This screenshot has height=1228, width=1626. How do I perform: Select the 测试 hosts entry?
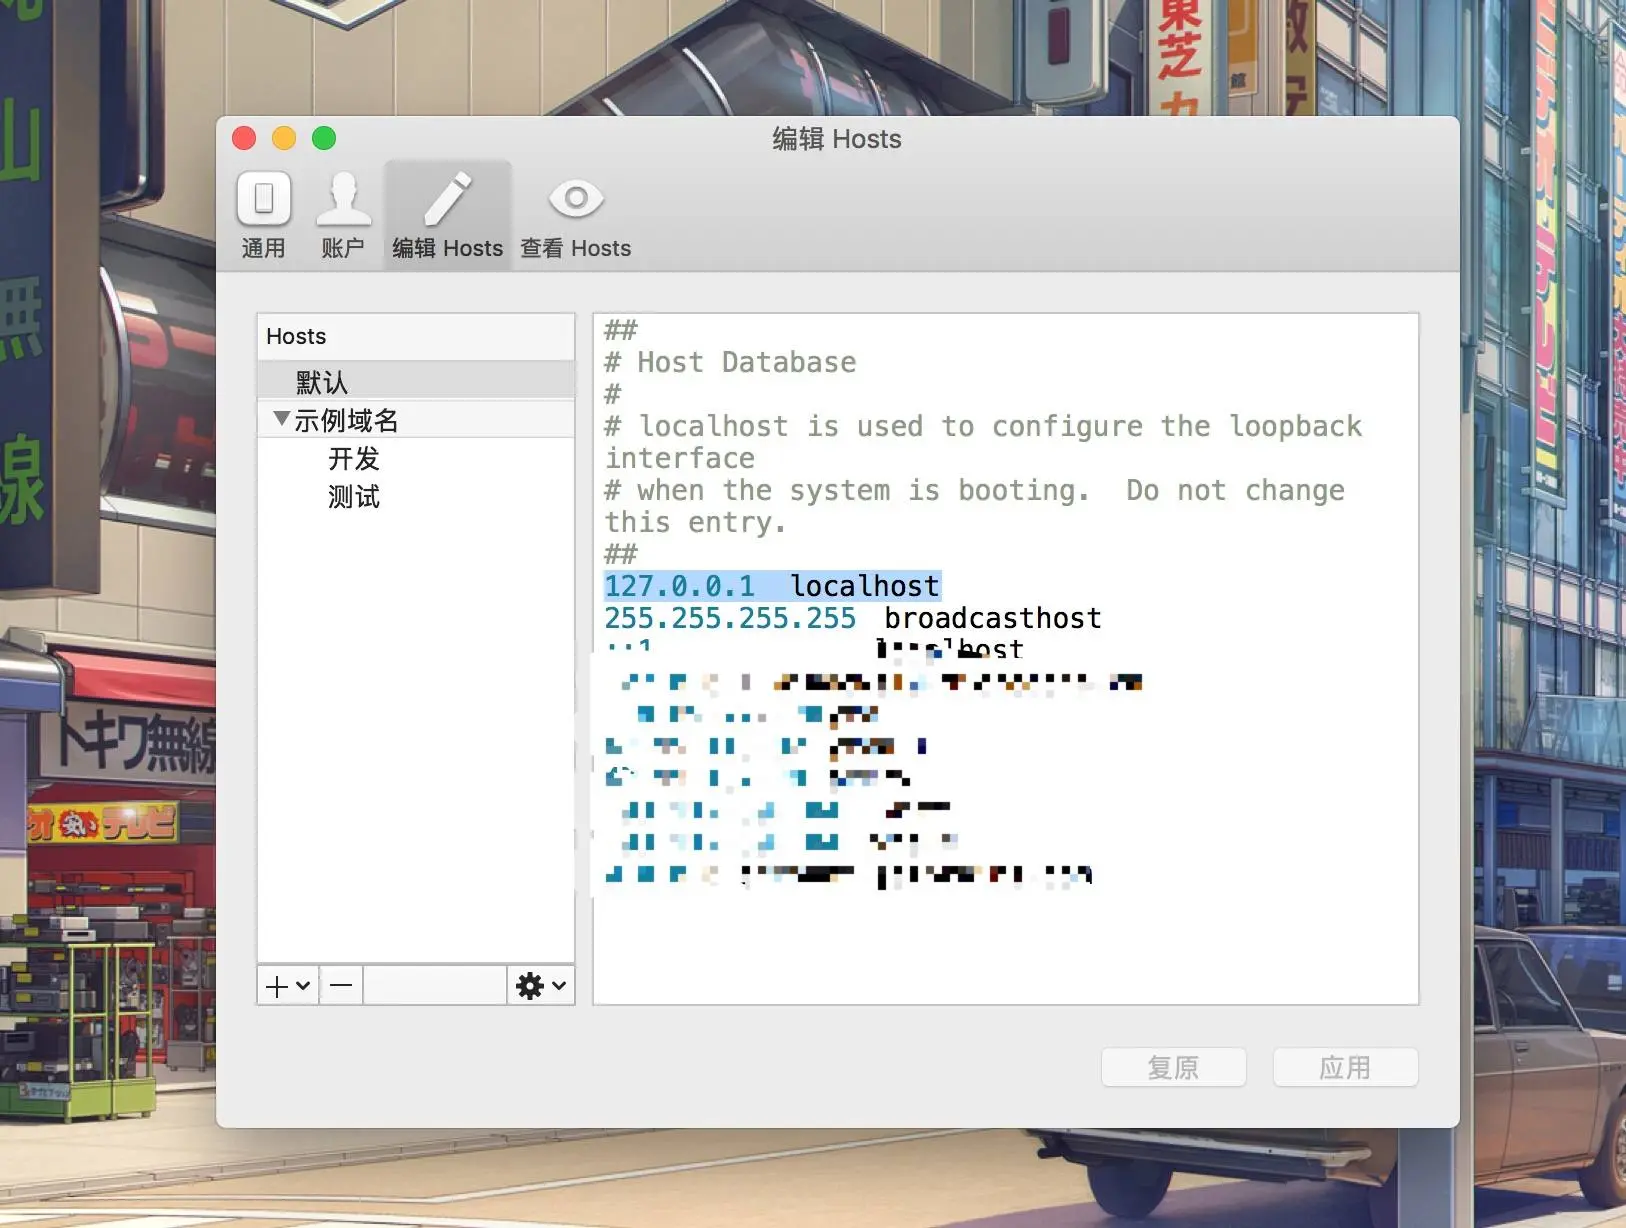point(416,497)
